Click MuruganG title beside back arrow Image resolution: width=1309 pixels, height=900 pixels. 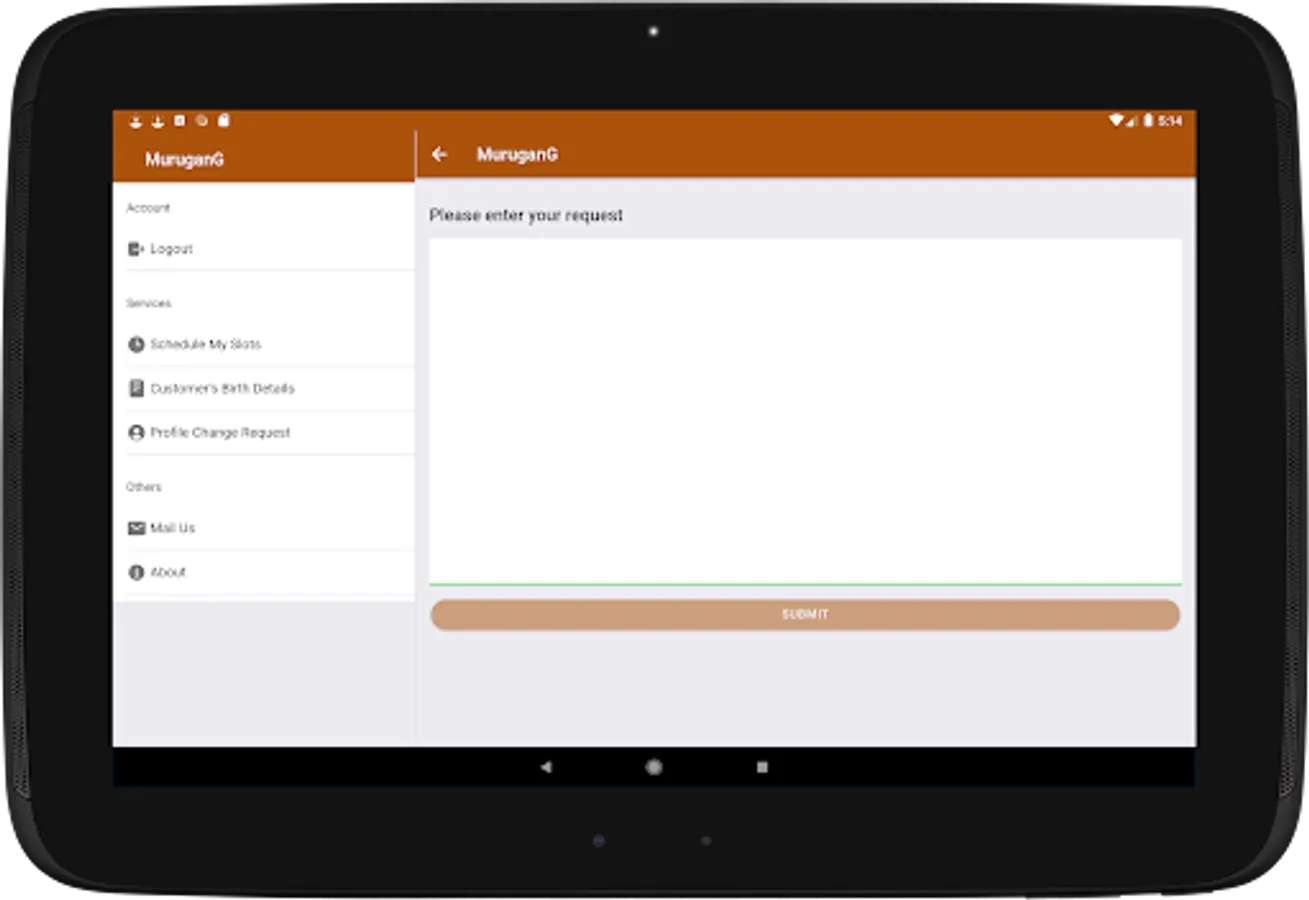click(x=517, y=154)
